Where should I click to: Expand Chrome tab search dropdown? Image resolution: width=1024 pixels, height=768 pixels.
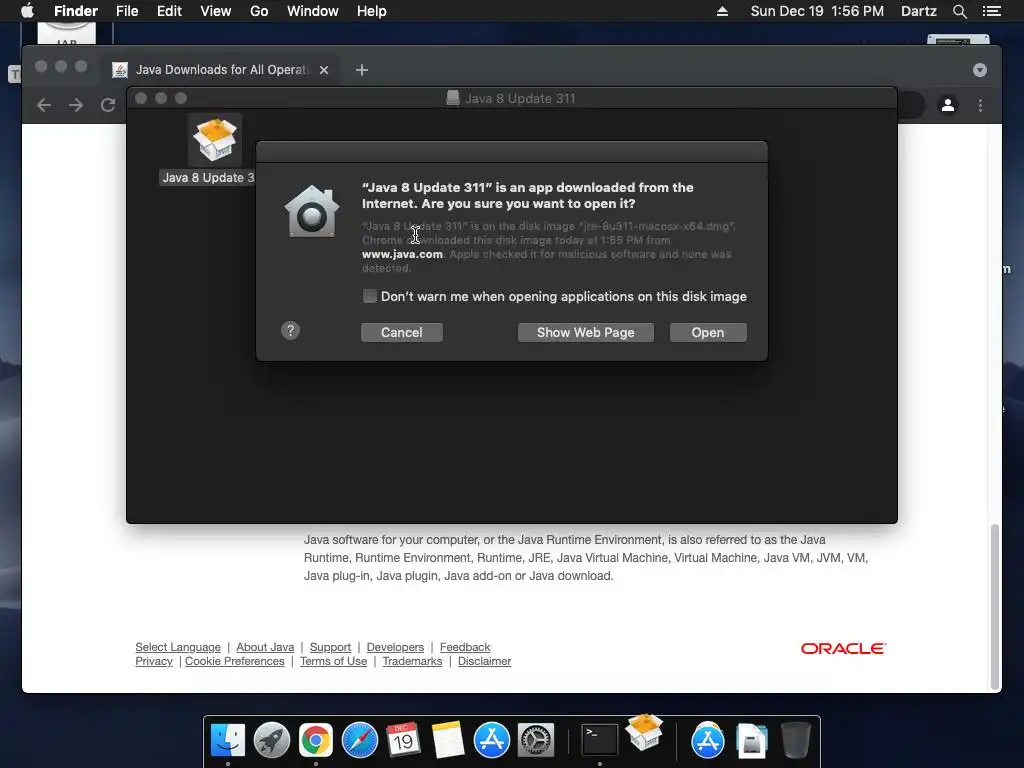(980, 70)
